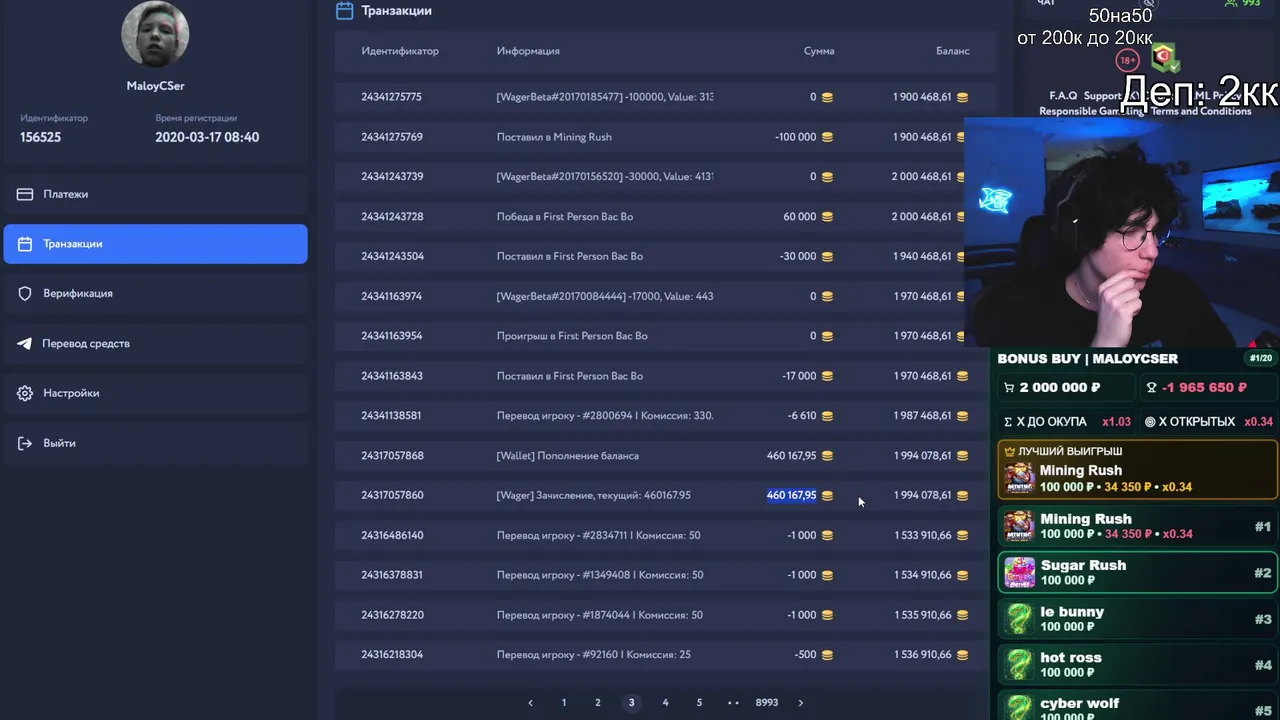Click Выйти to log out

[x=155, y=443]
